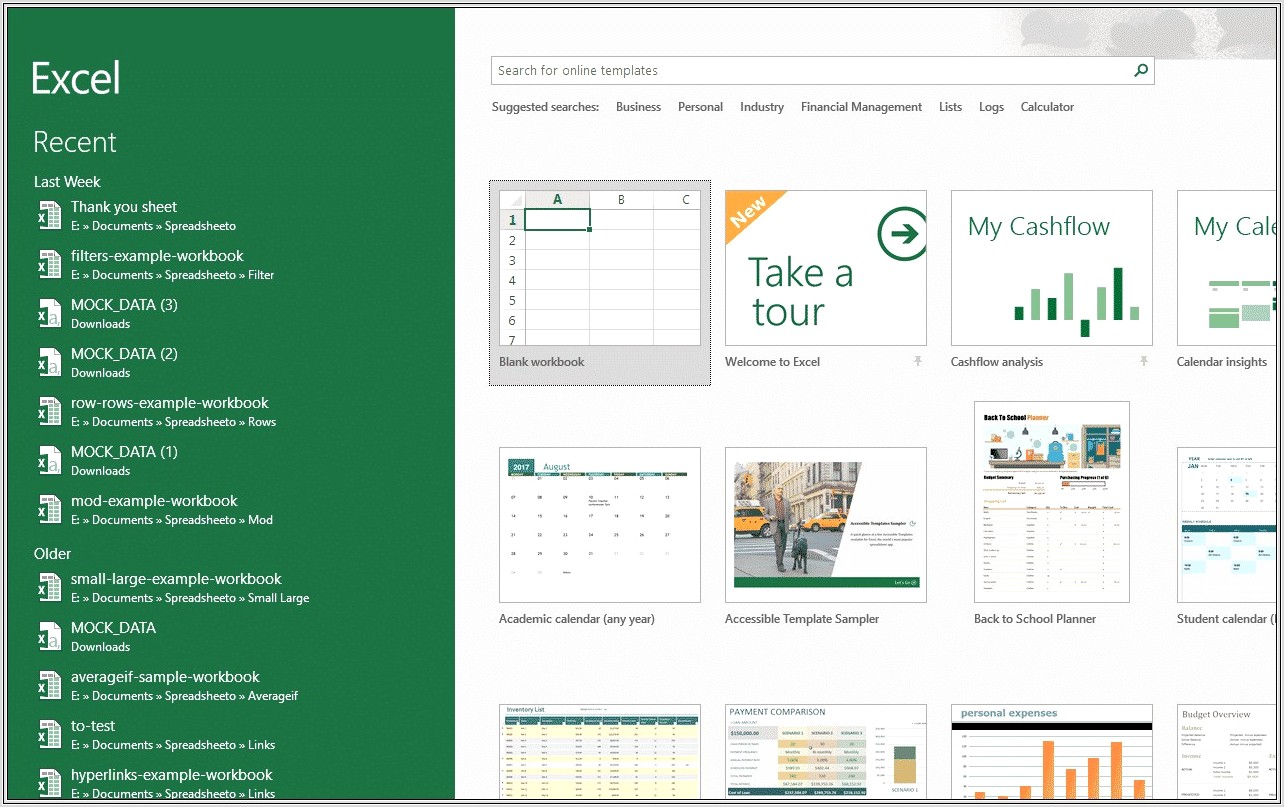The height and width of the screenshot is (807, 1284).
Task: Click the search magnifier icon
Action: 1140,70
